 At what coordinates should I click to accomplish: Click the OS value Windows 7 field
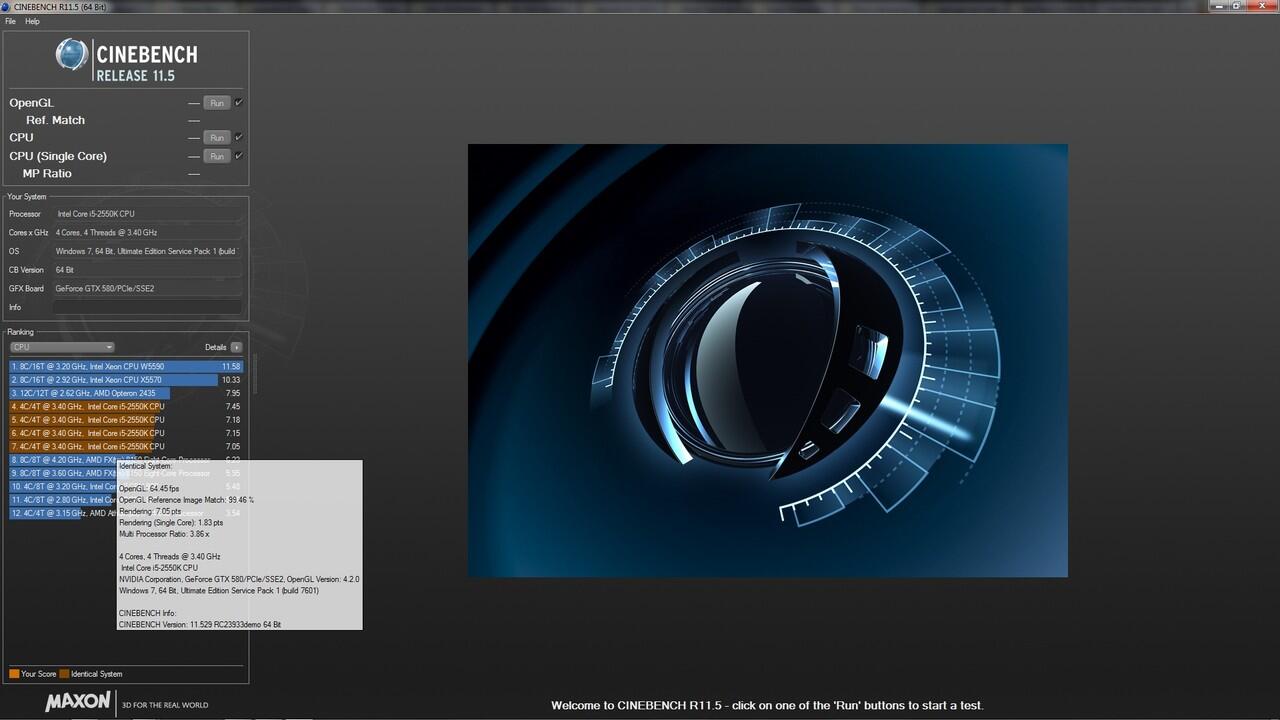click(148, 251)
